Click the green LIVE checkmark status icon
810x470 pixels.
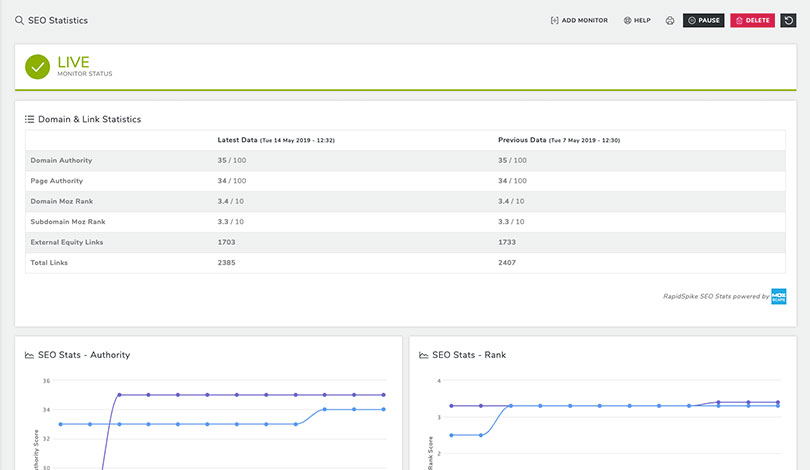(38, 67)
